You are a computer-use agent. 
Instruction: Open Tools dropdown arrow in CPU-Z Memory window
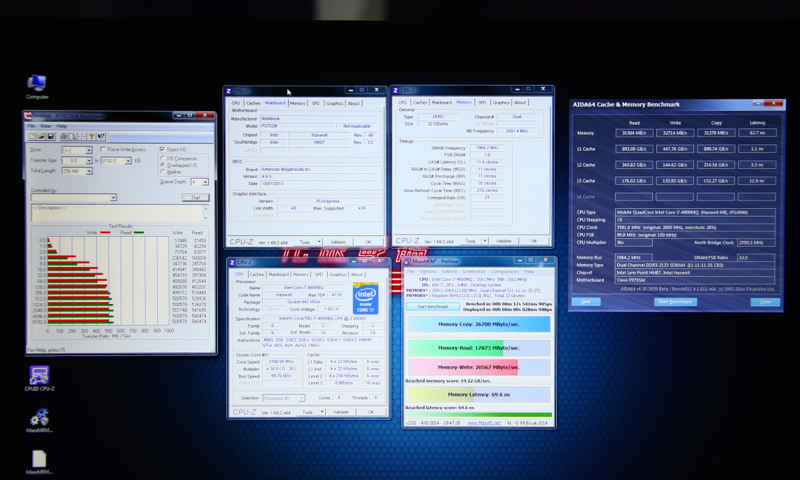[x=485, y=241]
